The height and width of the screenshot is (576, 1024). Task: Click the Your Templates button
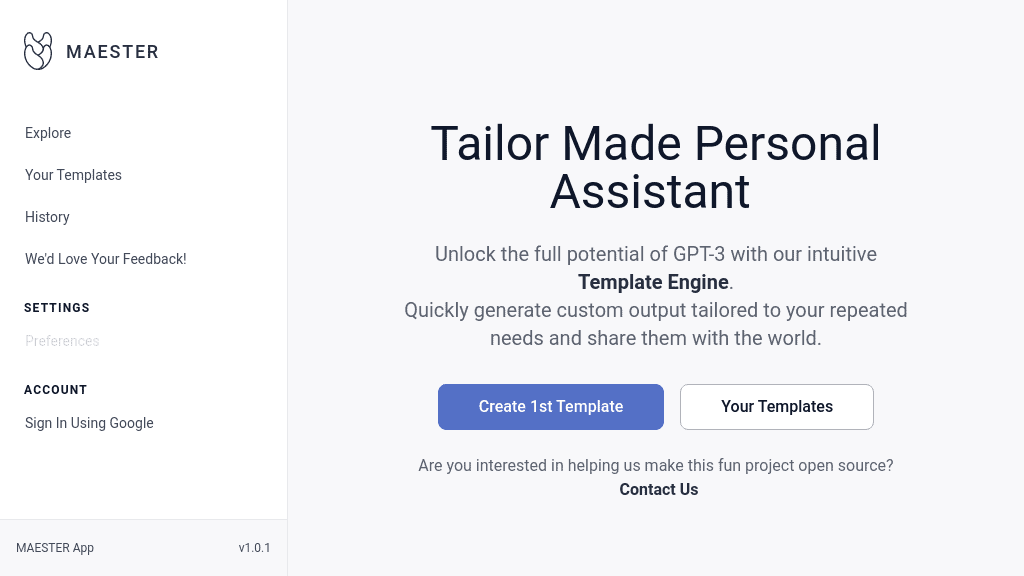(777, 407)
